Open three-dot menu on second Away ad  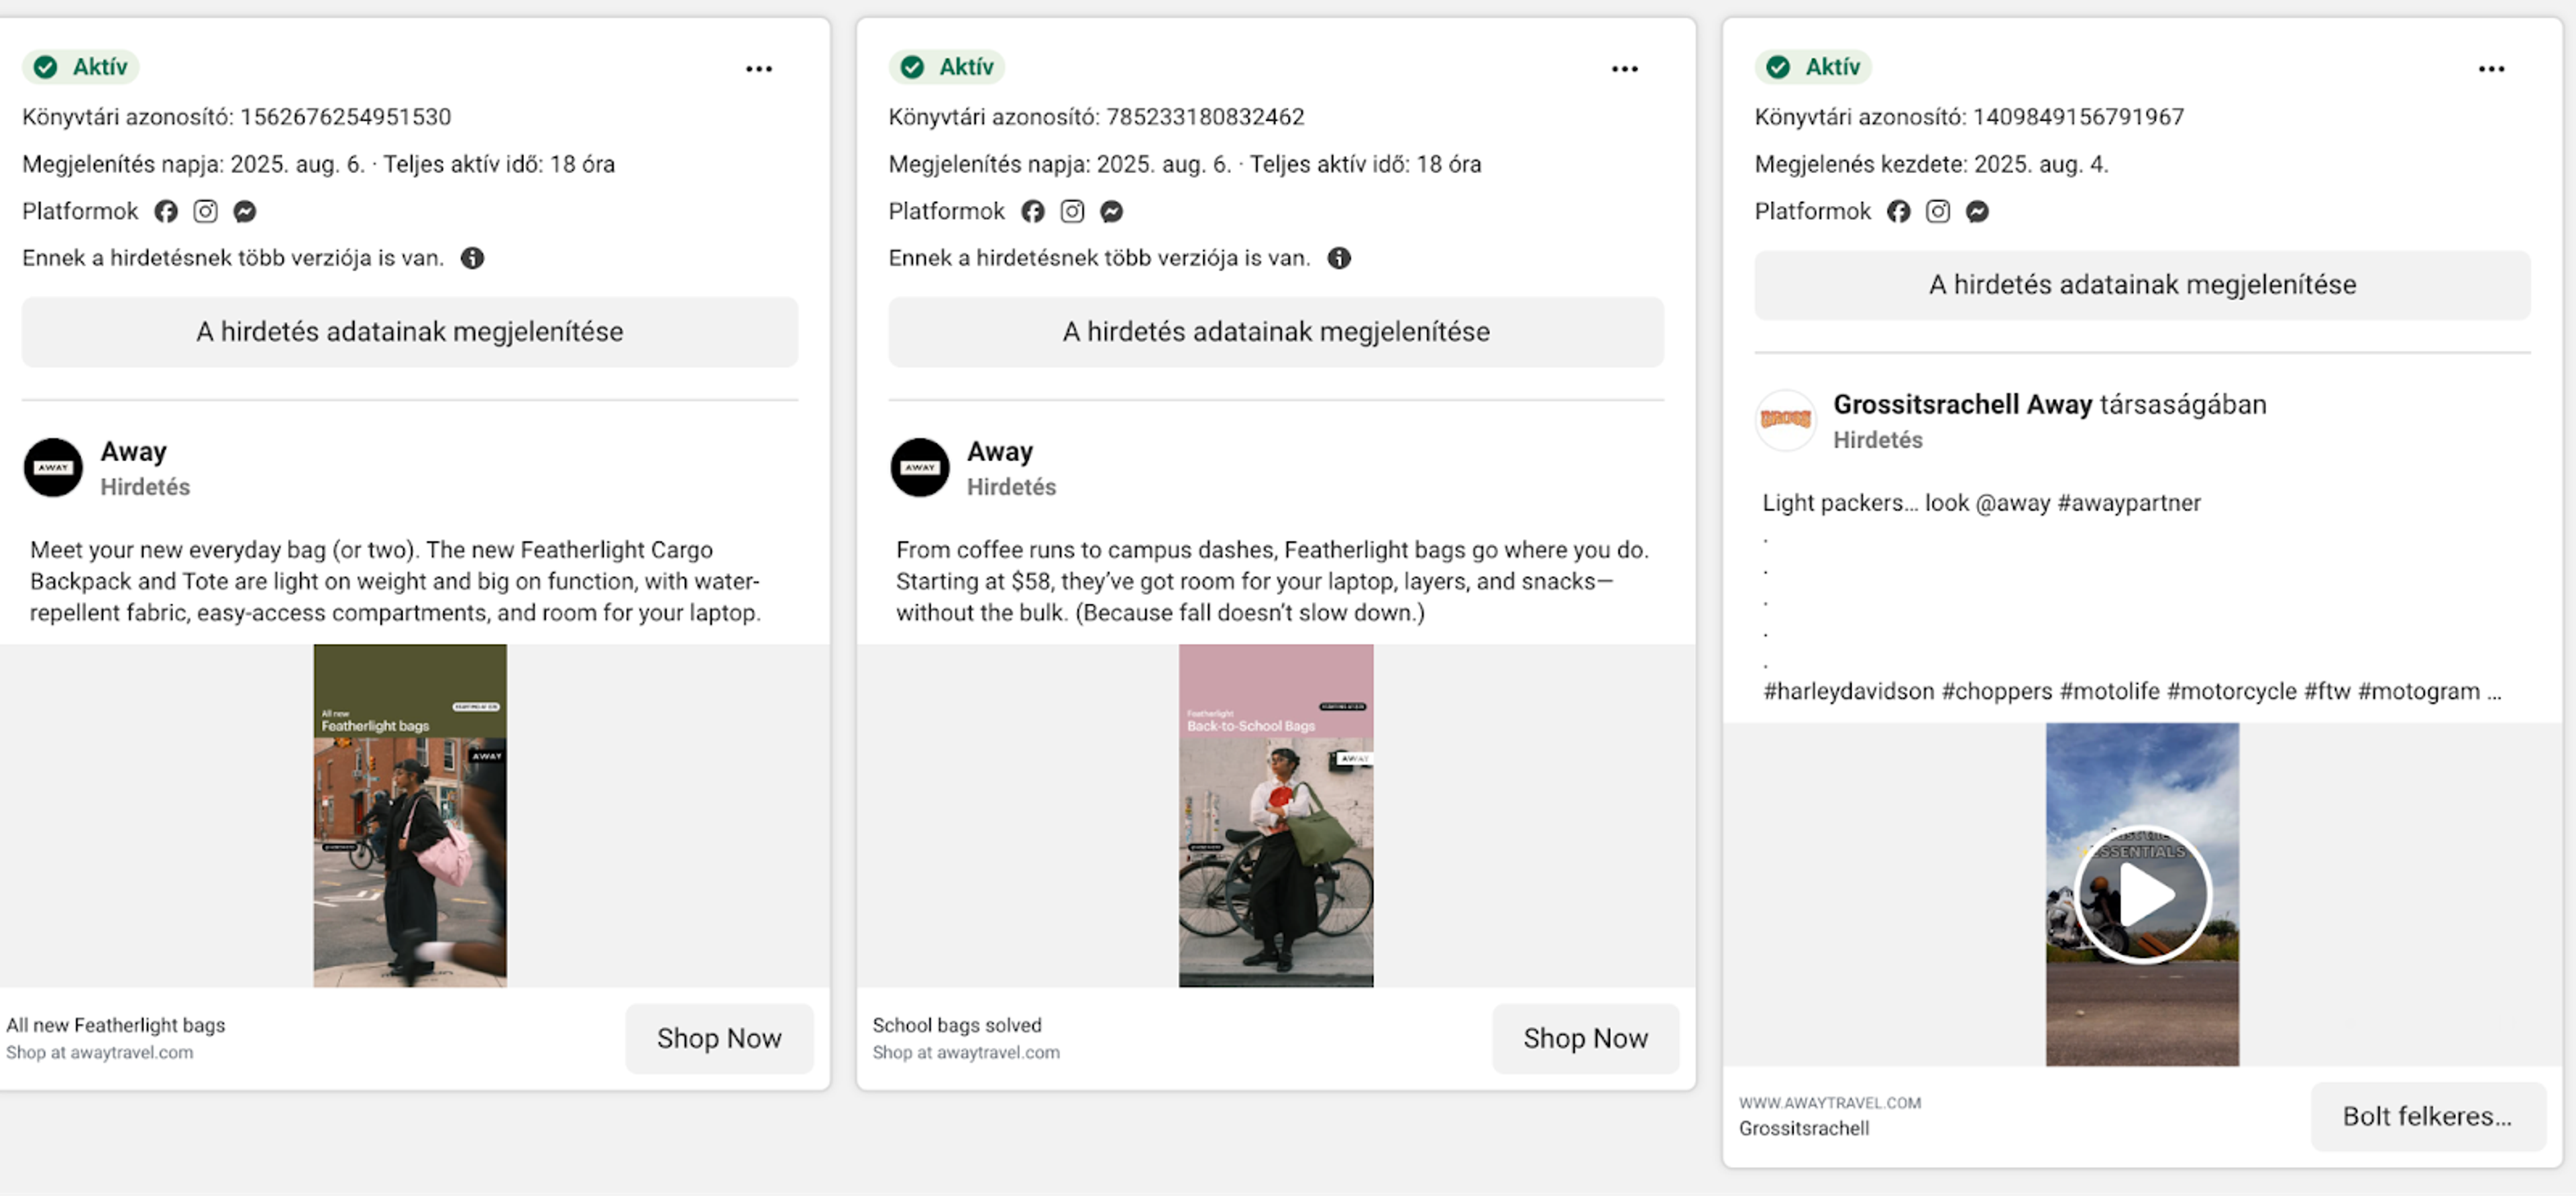[1625, 69]
